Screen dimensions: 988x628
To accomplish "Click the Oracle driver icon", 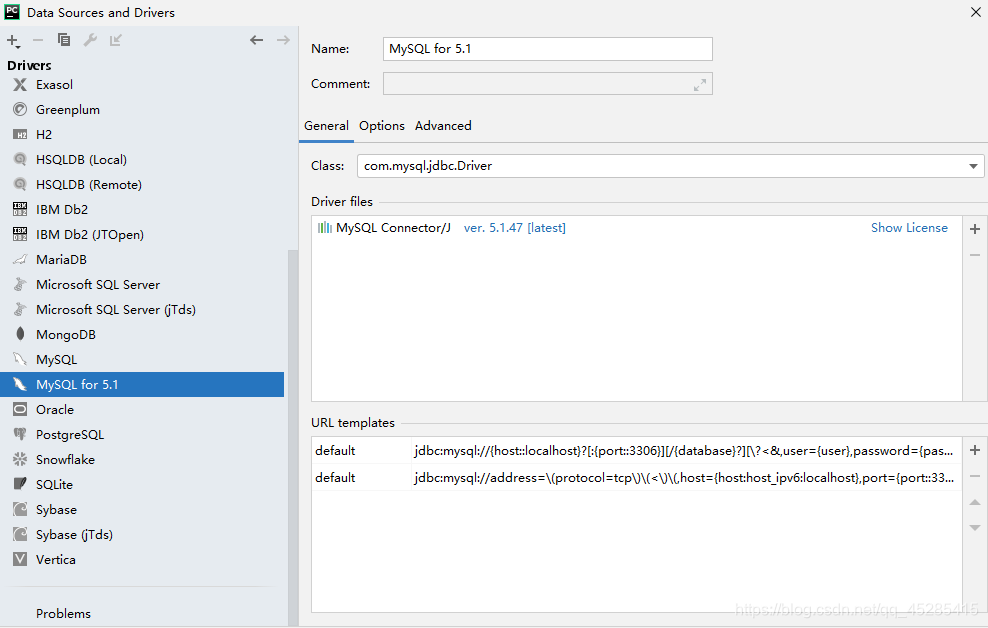I will click(20, 409).
